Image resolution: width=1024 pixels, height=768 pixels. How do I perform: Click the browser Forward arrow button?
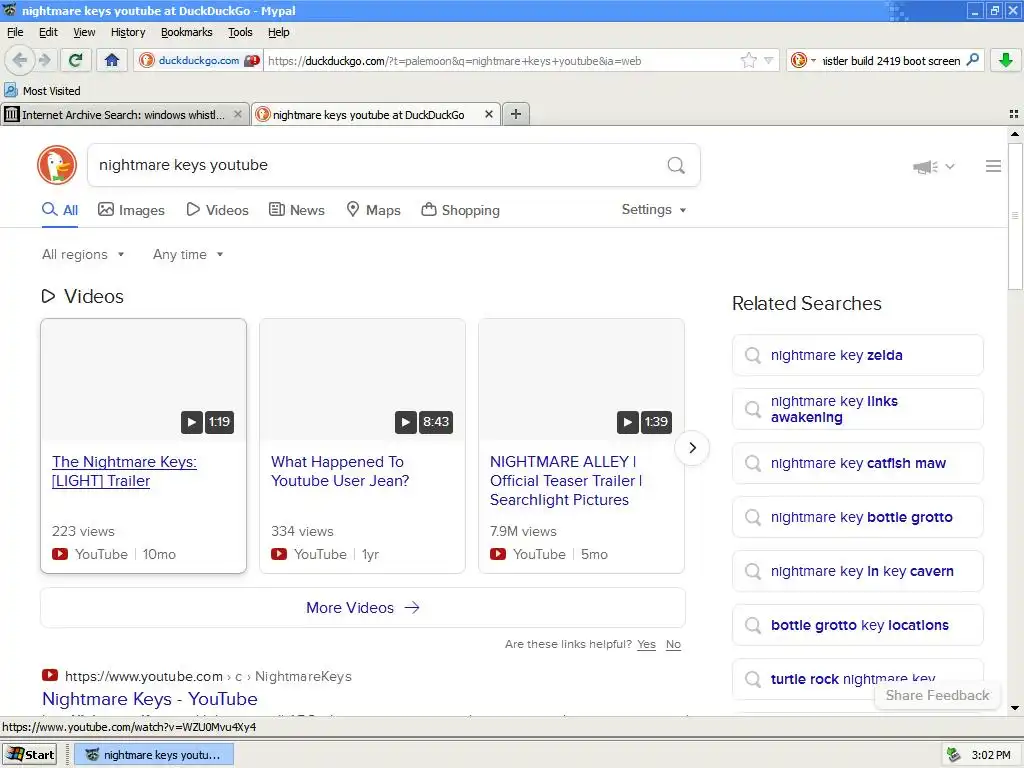click(44, 61)
